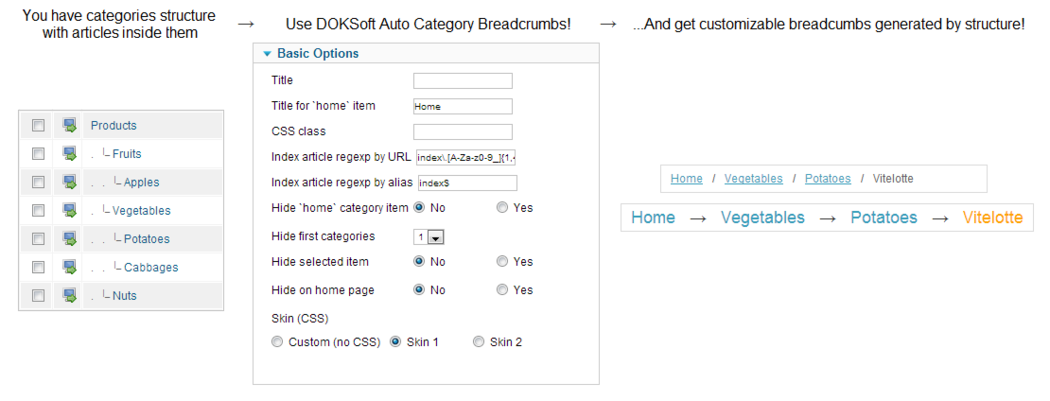This screenshot has width=1050, height=401.
Task: Select Yes for Hide home category item
Action: [502, 208]
